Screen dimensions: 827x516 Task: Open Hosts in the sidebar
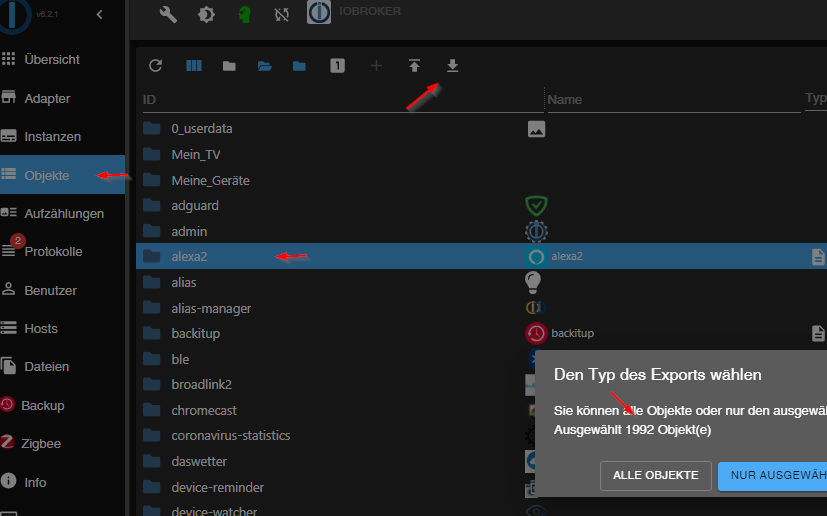tap(62, 328)
